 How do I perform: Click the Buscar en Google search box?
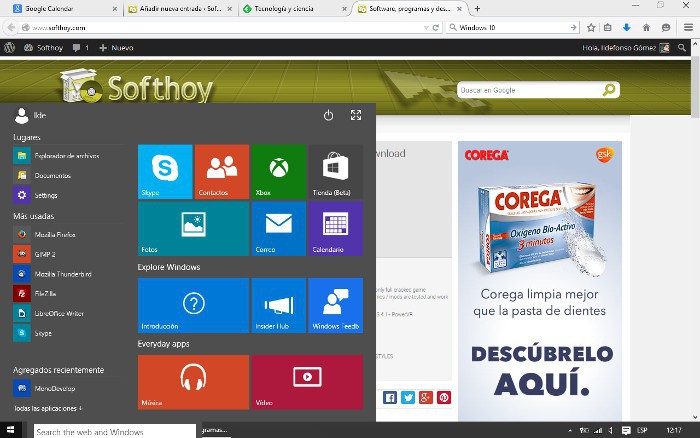tap(529, 90)
